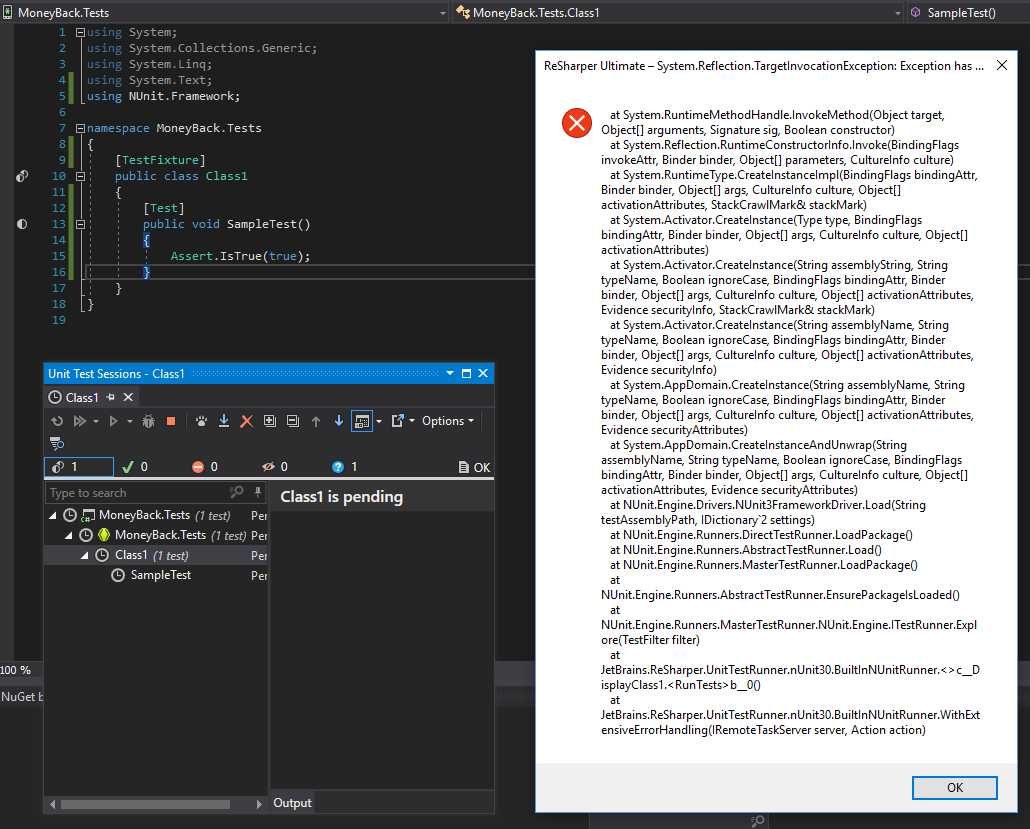The width and height of the screenshot is (1030, 829).
Task: Collapse the MoneyBack.Tests project node
Action: (69, 536)
